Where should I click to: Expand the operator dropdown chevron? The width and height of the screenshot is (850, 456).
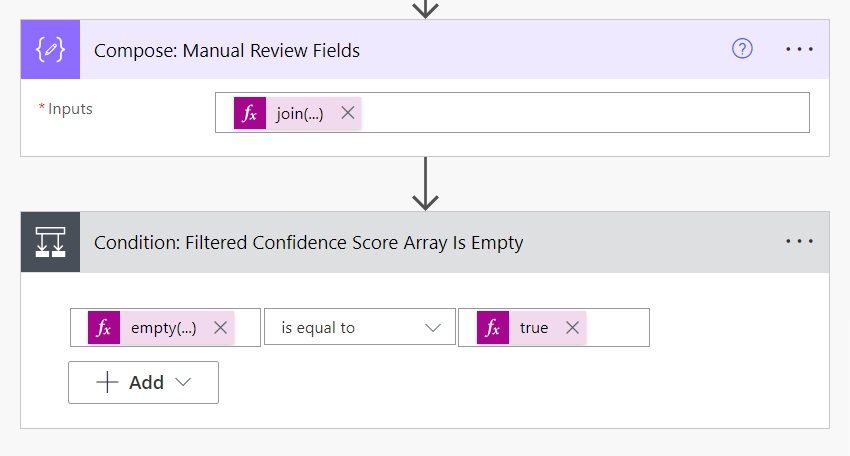[x=433, y=327]
